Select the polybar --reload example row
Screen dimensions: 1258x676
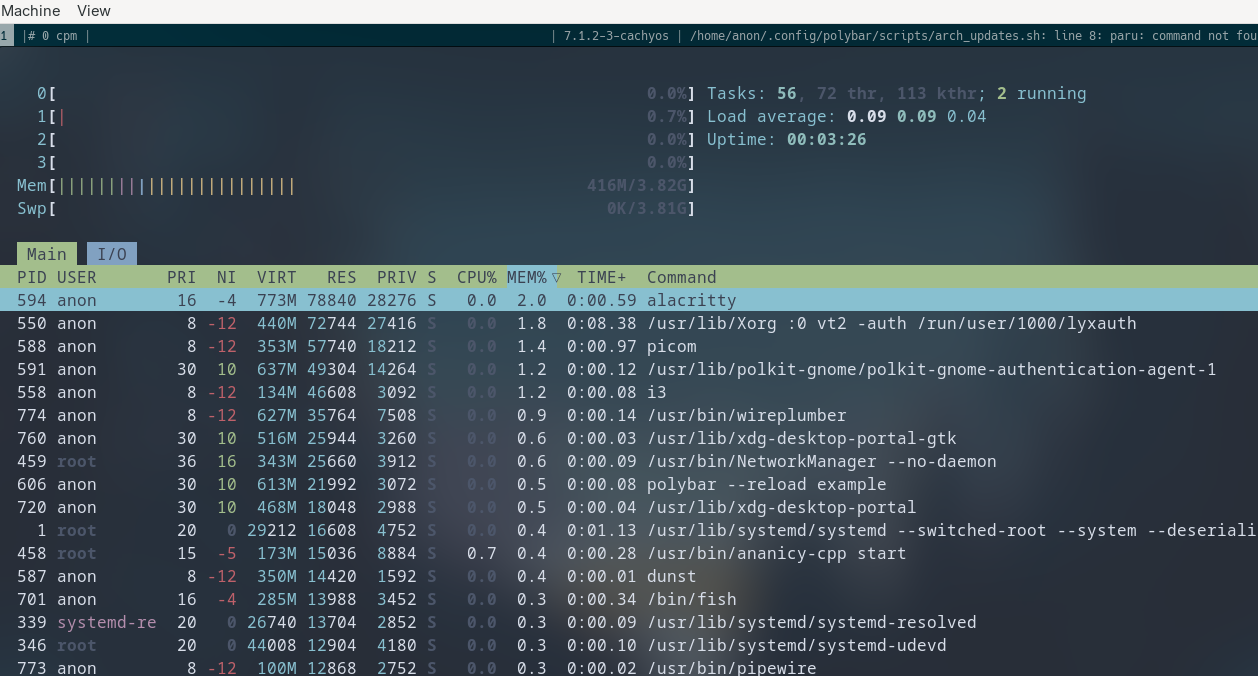point(629,484)
